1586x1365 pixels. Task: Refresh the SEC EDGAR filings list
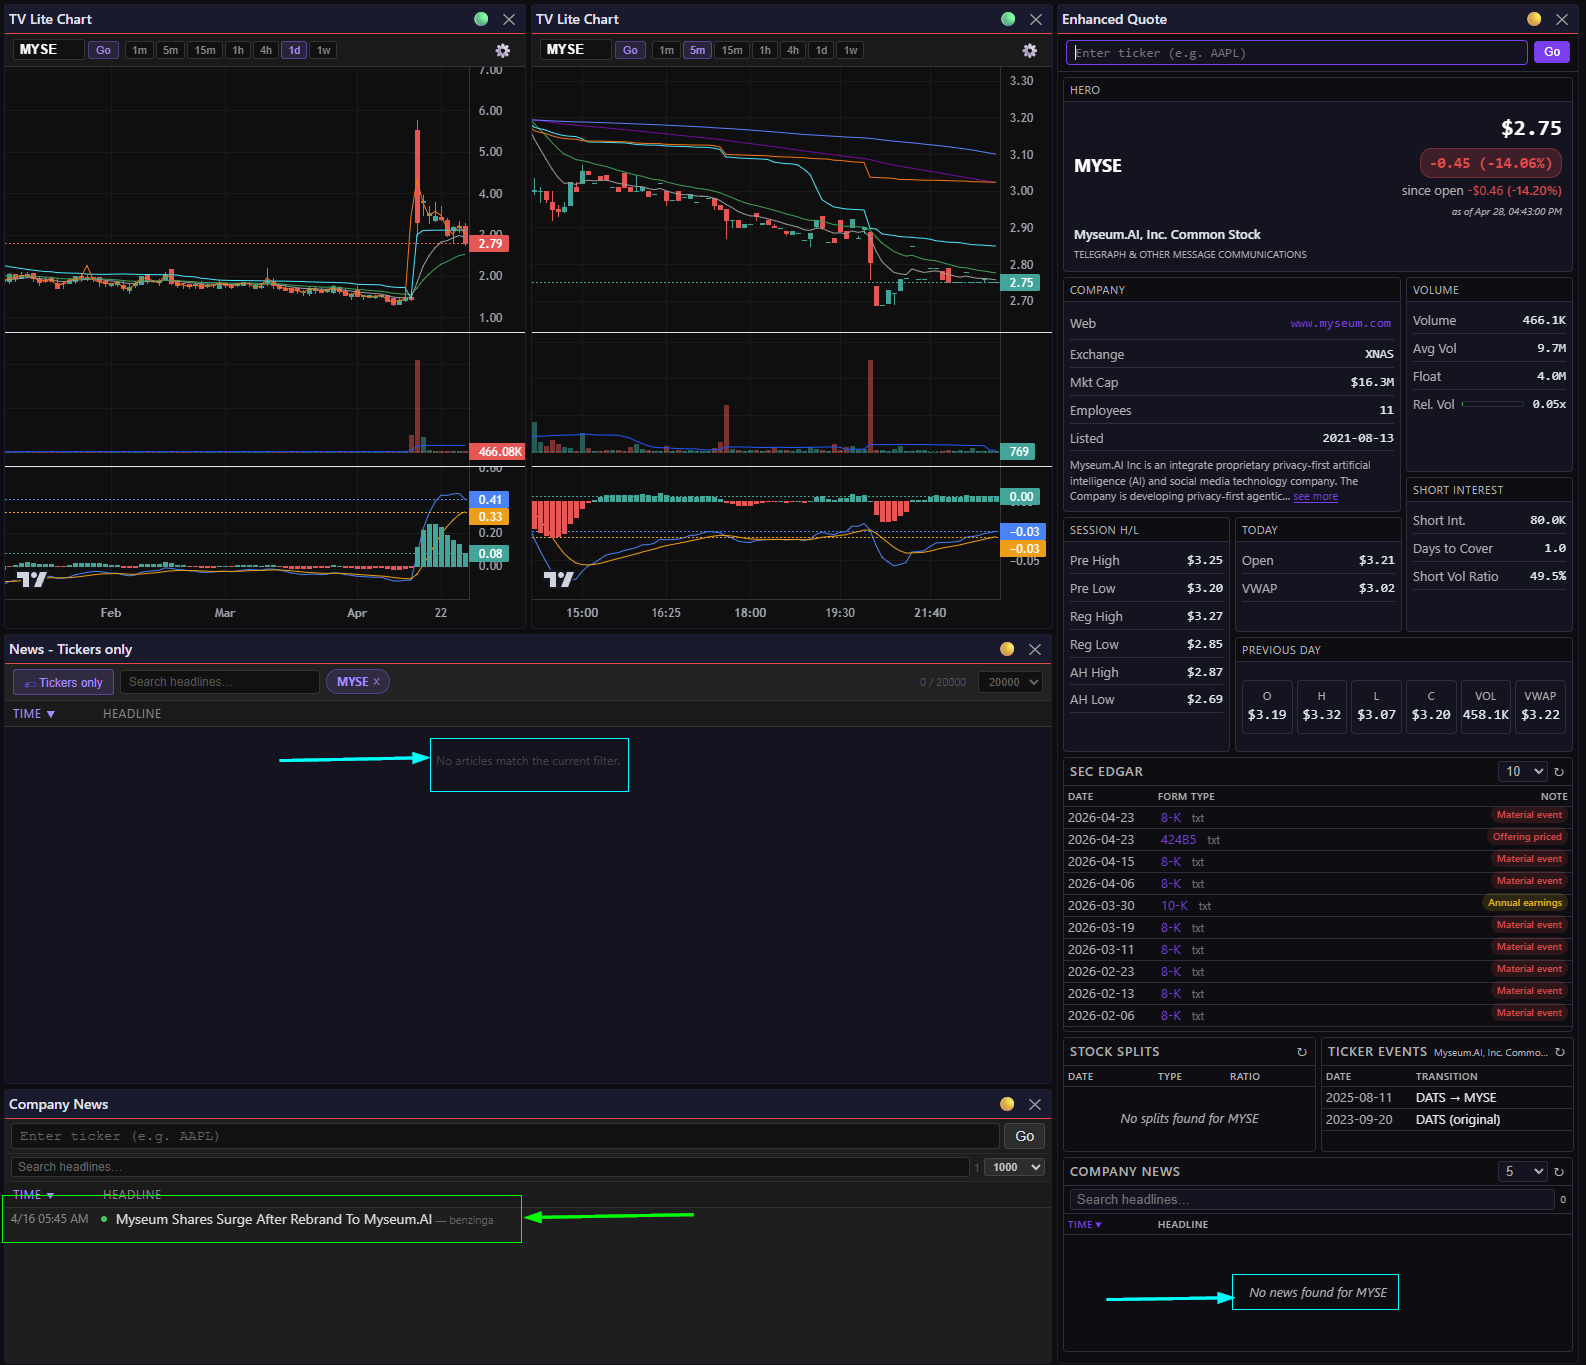click(x=1558, y=772)
